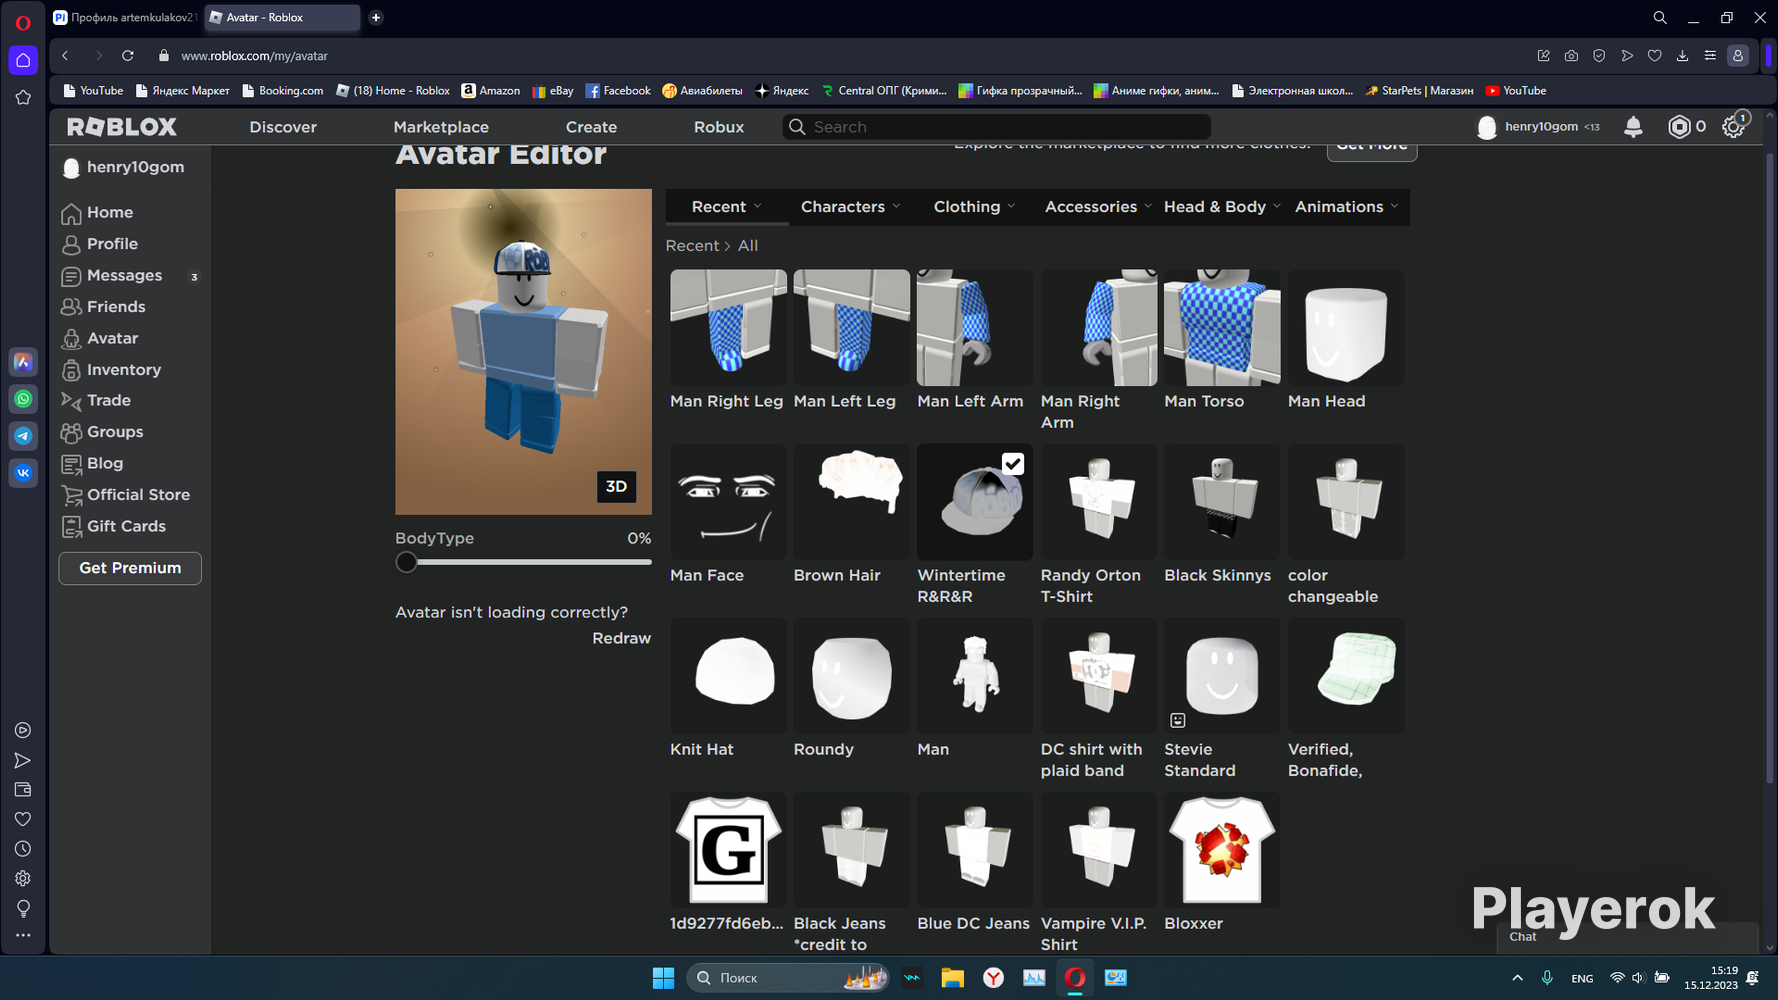Open the Robux balance icon
1778x1000 pixels.
(1679, 127)
